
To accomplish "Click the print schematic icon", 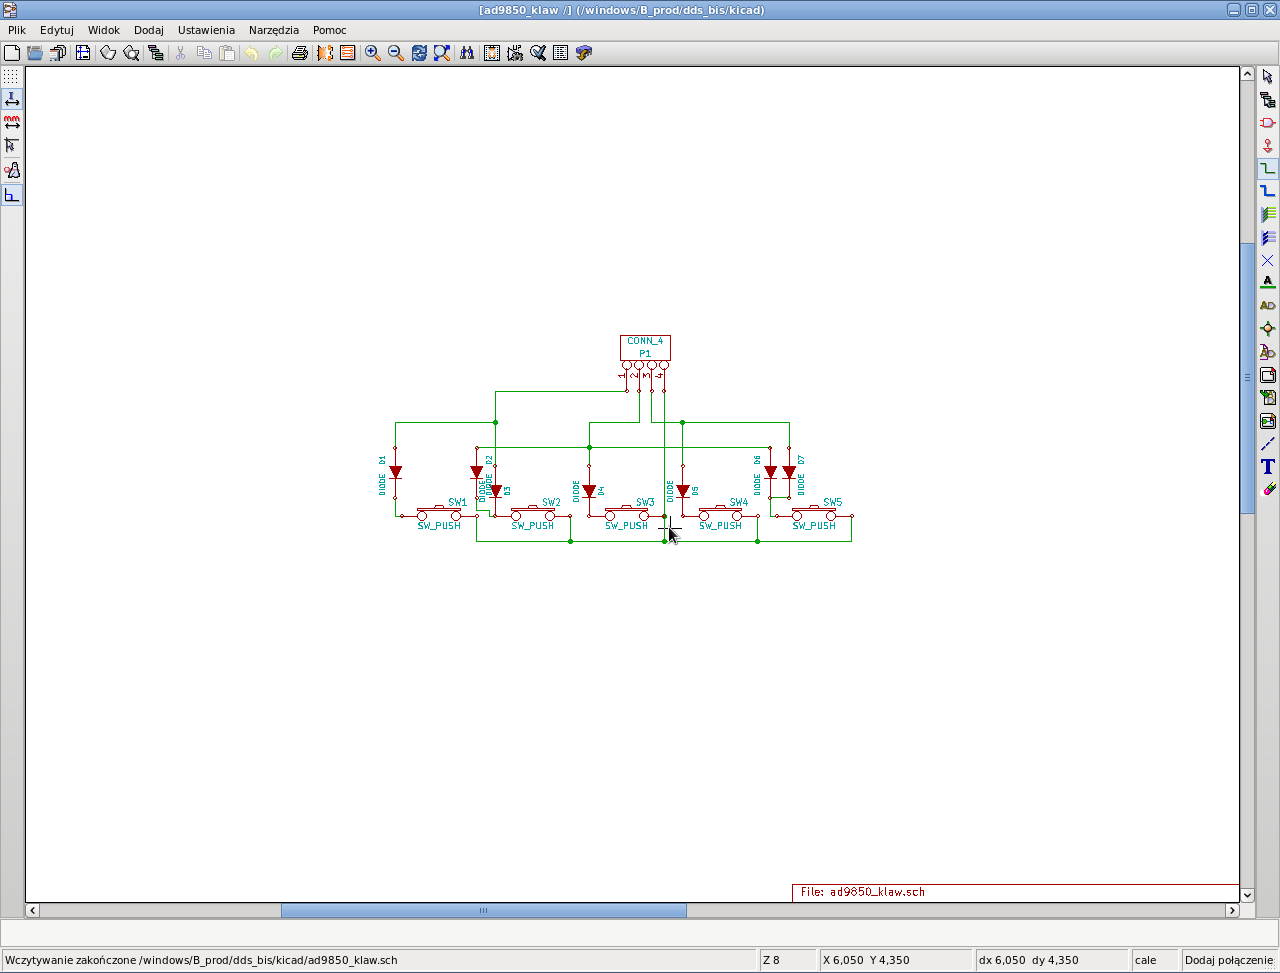I will (299, 53).
